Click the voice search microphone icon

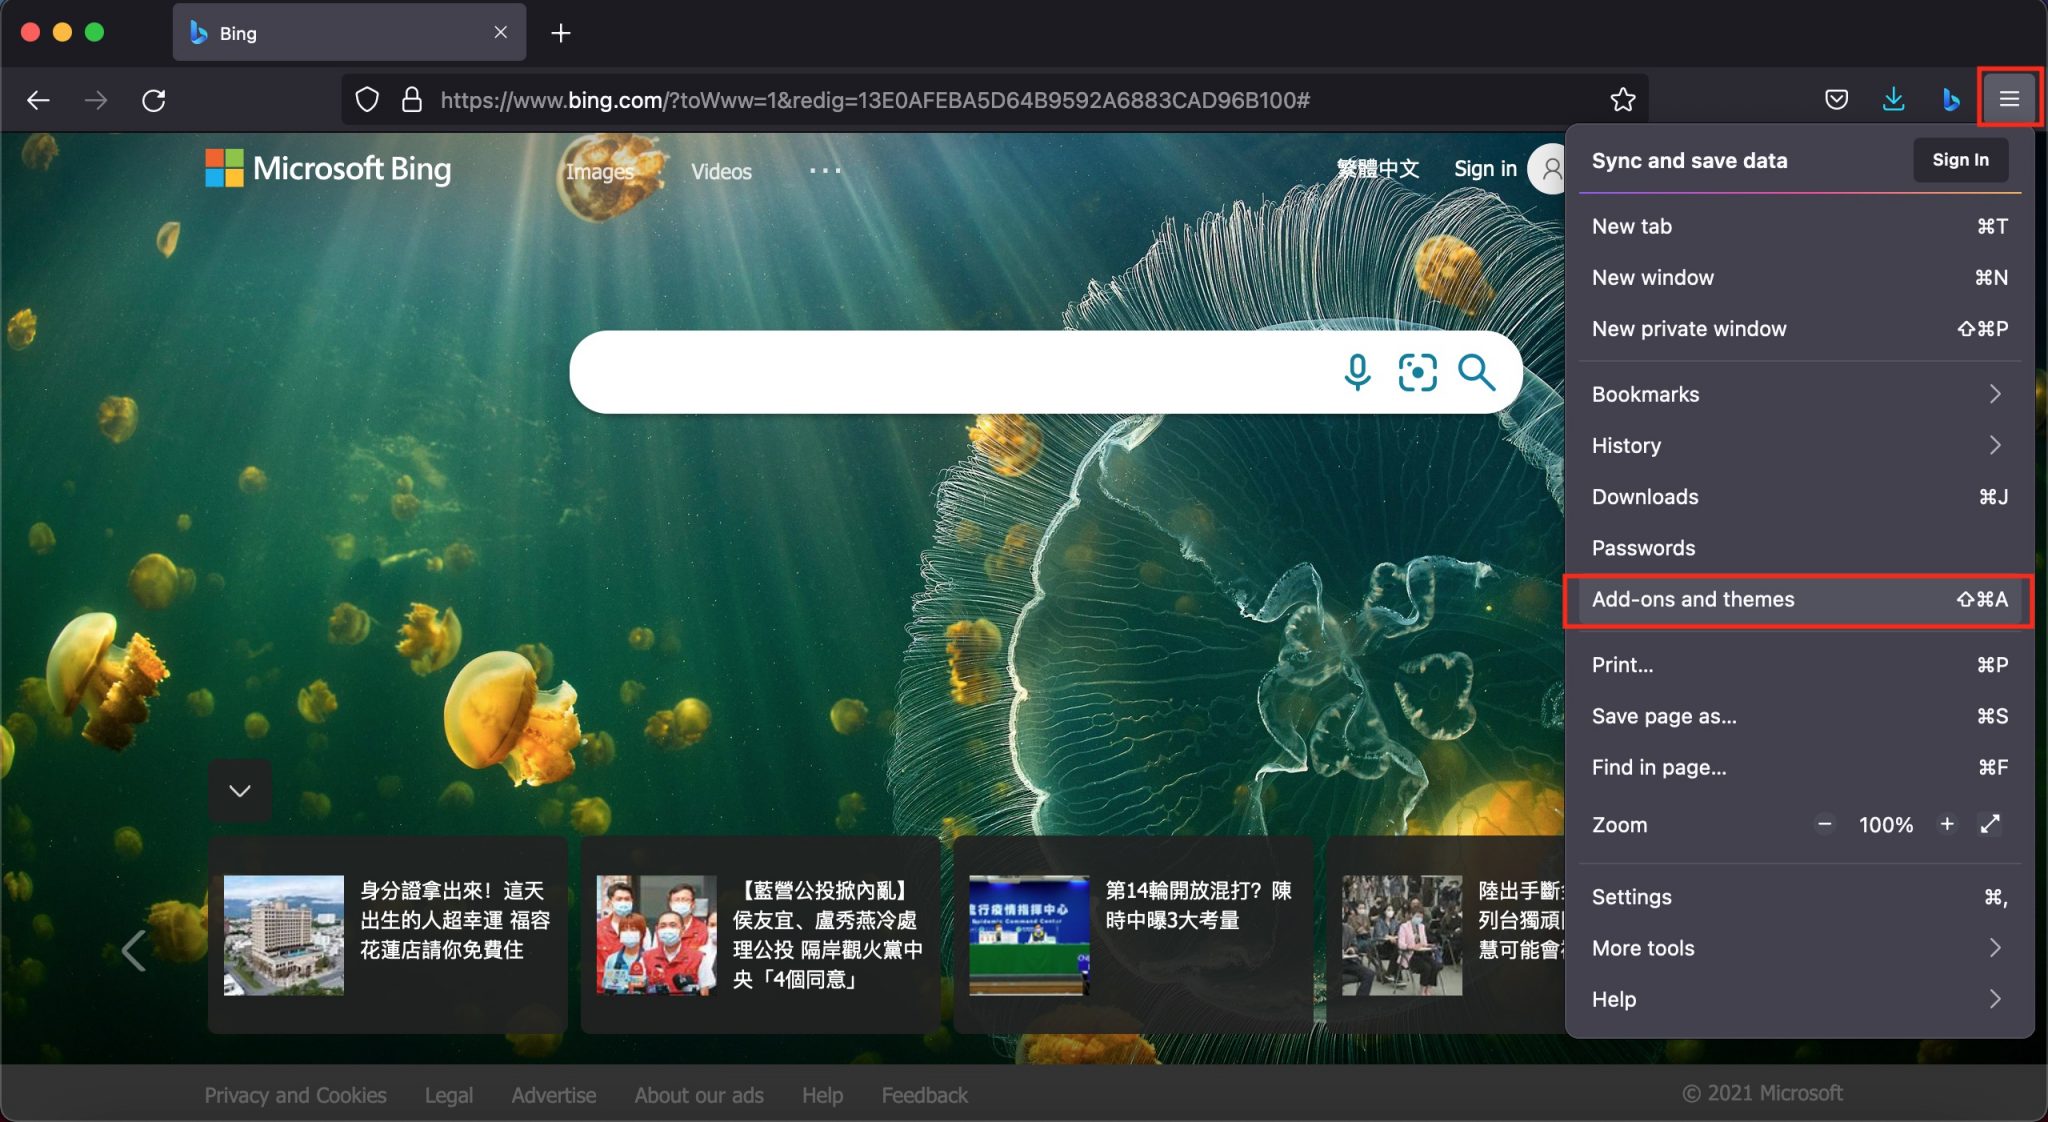pyautogui.click(x=1357, y=372)
